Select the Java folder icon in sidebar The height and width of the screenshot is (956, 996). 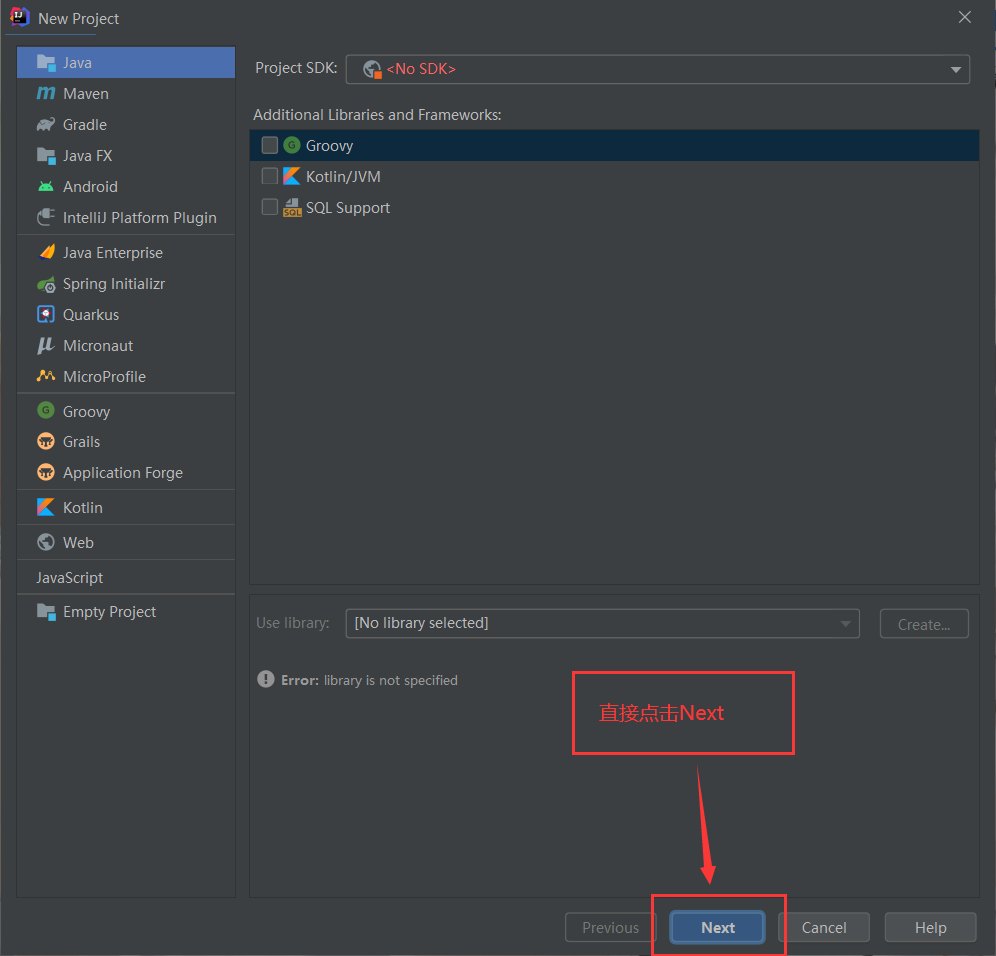pyautogui.click(x=46, y=62)
